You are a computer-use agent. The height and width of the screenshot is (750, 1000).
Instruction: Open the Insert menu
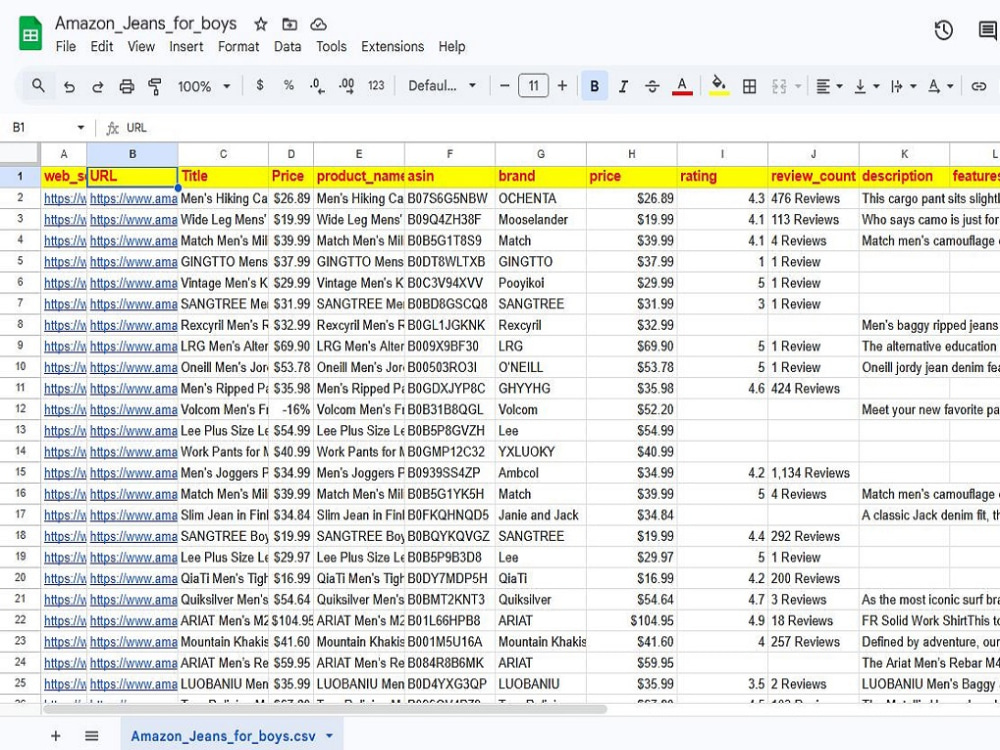(186, 47)
